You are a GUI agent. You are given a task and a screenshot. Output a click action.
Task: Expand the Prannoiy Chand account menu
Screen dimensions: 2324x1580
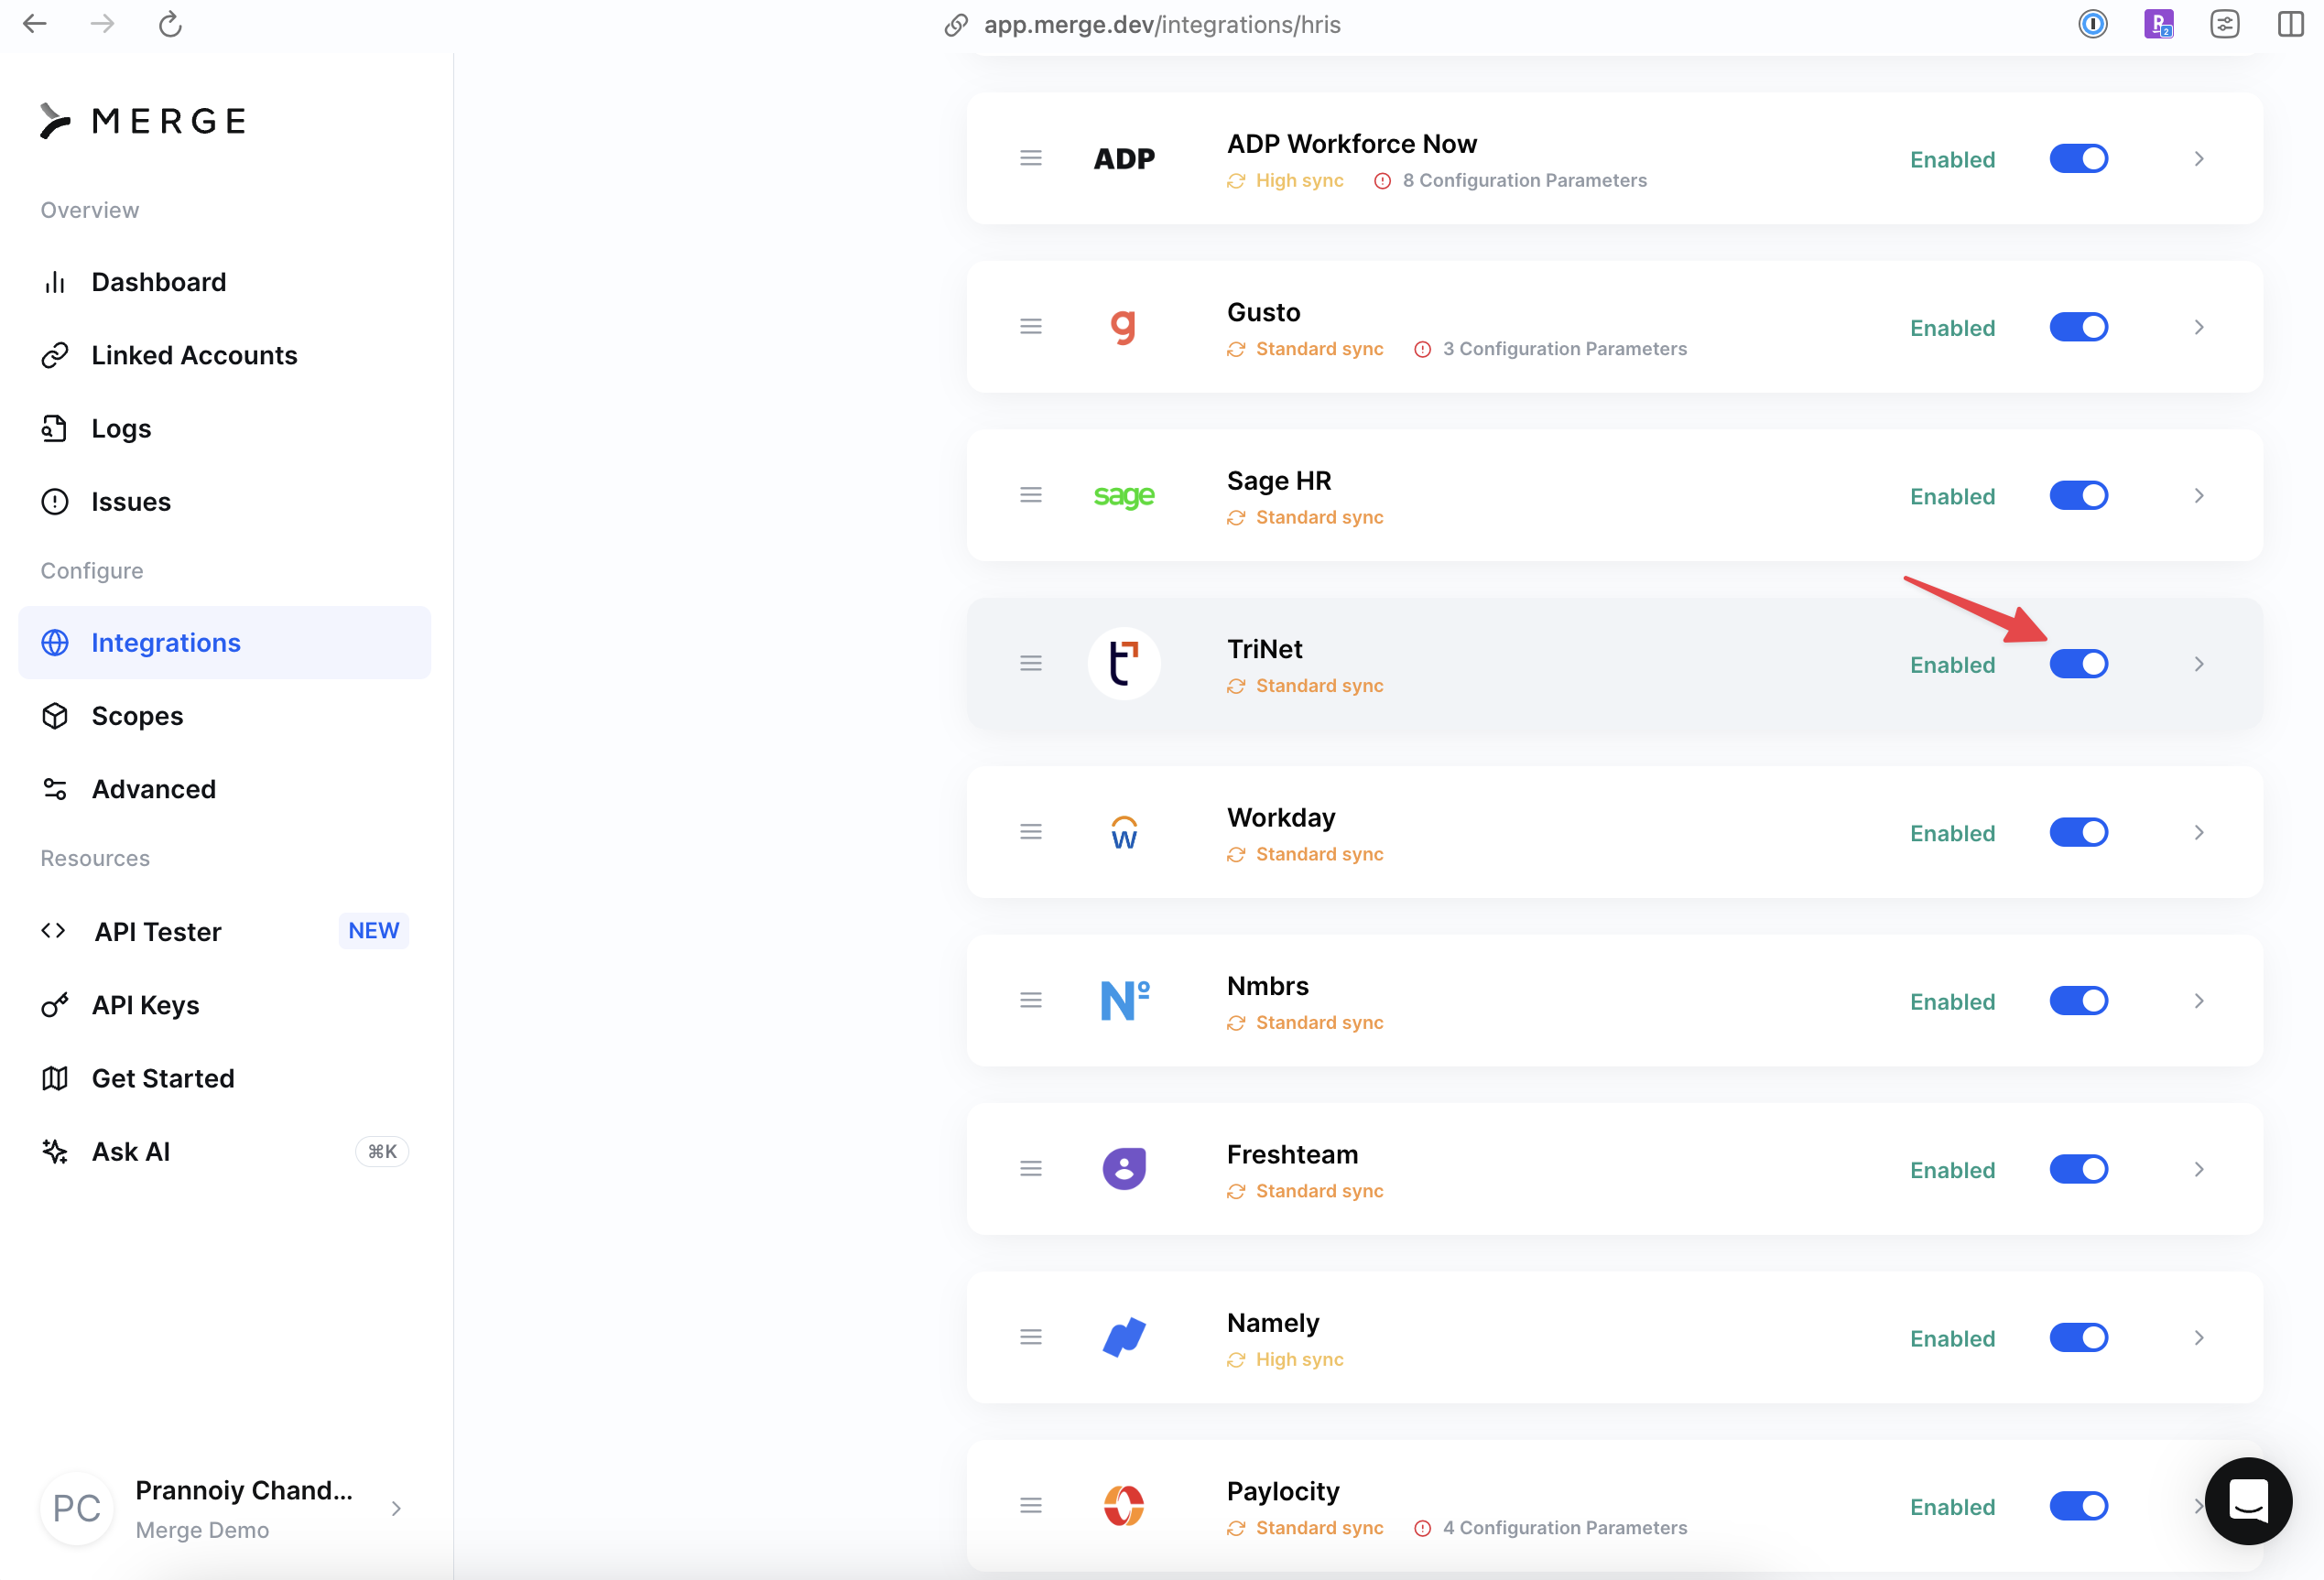pyautogui.click(x=396, y=1508)
